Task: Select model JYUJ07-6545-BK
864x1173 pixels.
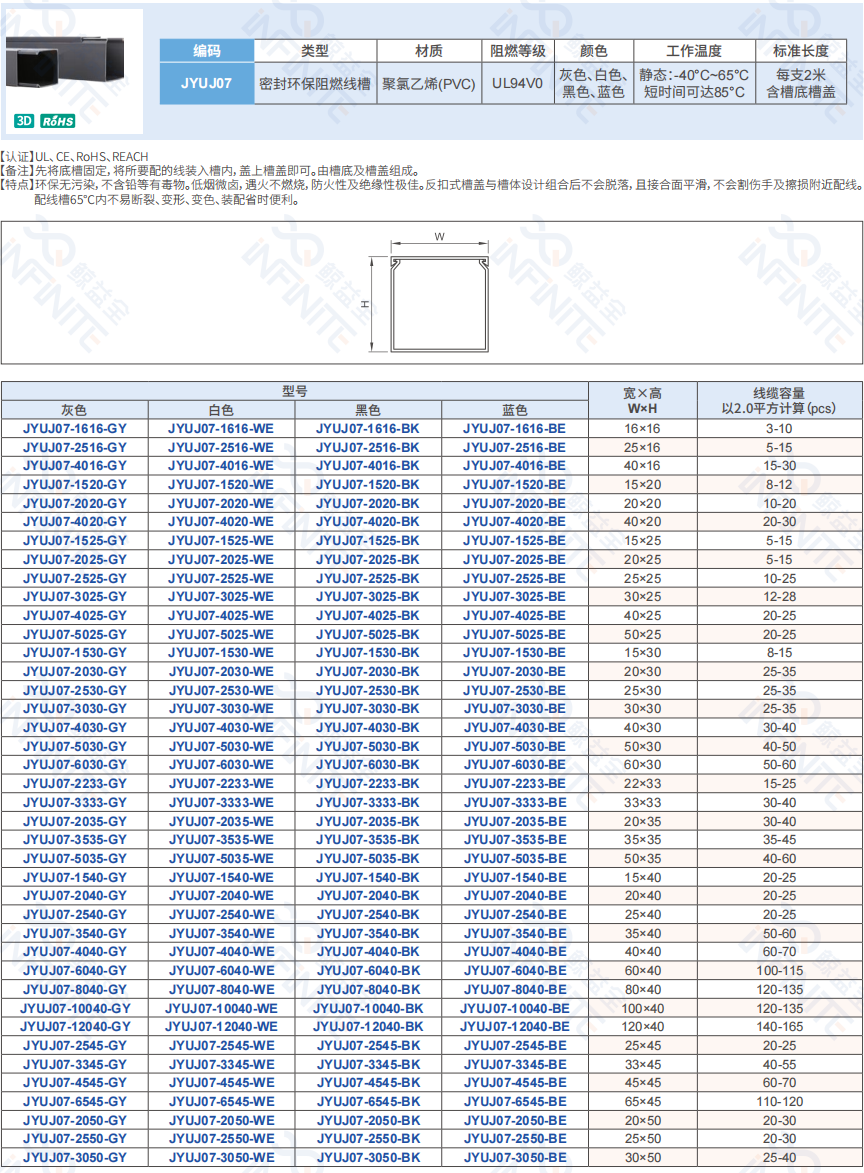Action: click(368, 1101)
